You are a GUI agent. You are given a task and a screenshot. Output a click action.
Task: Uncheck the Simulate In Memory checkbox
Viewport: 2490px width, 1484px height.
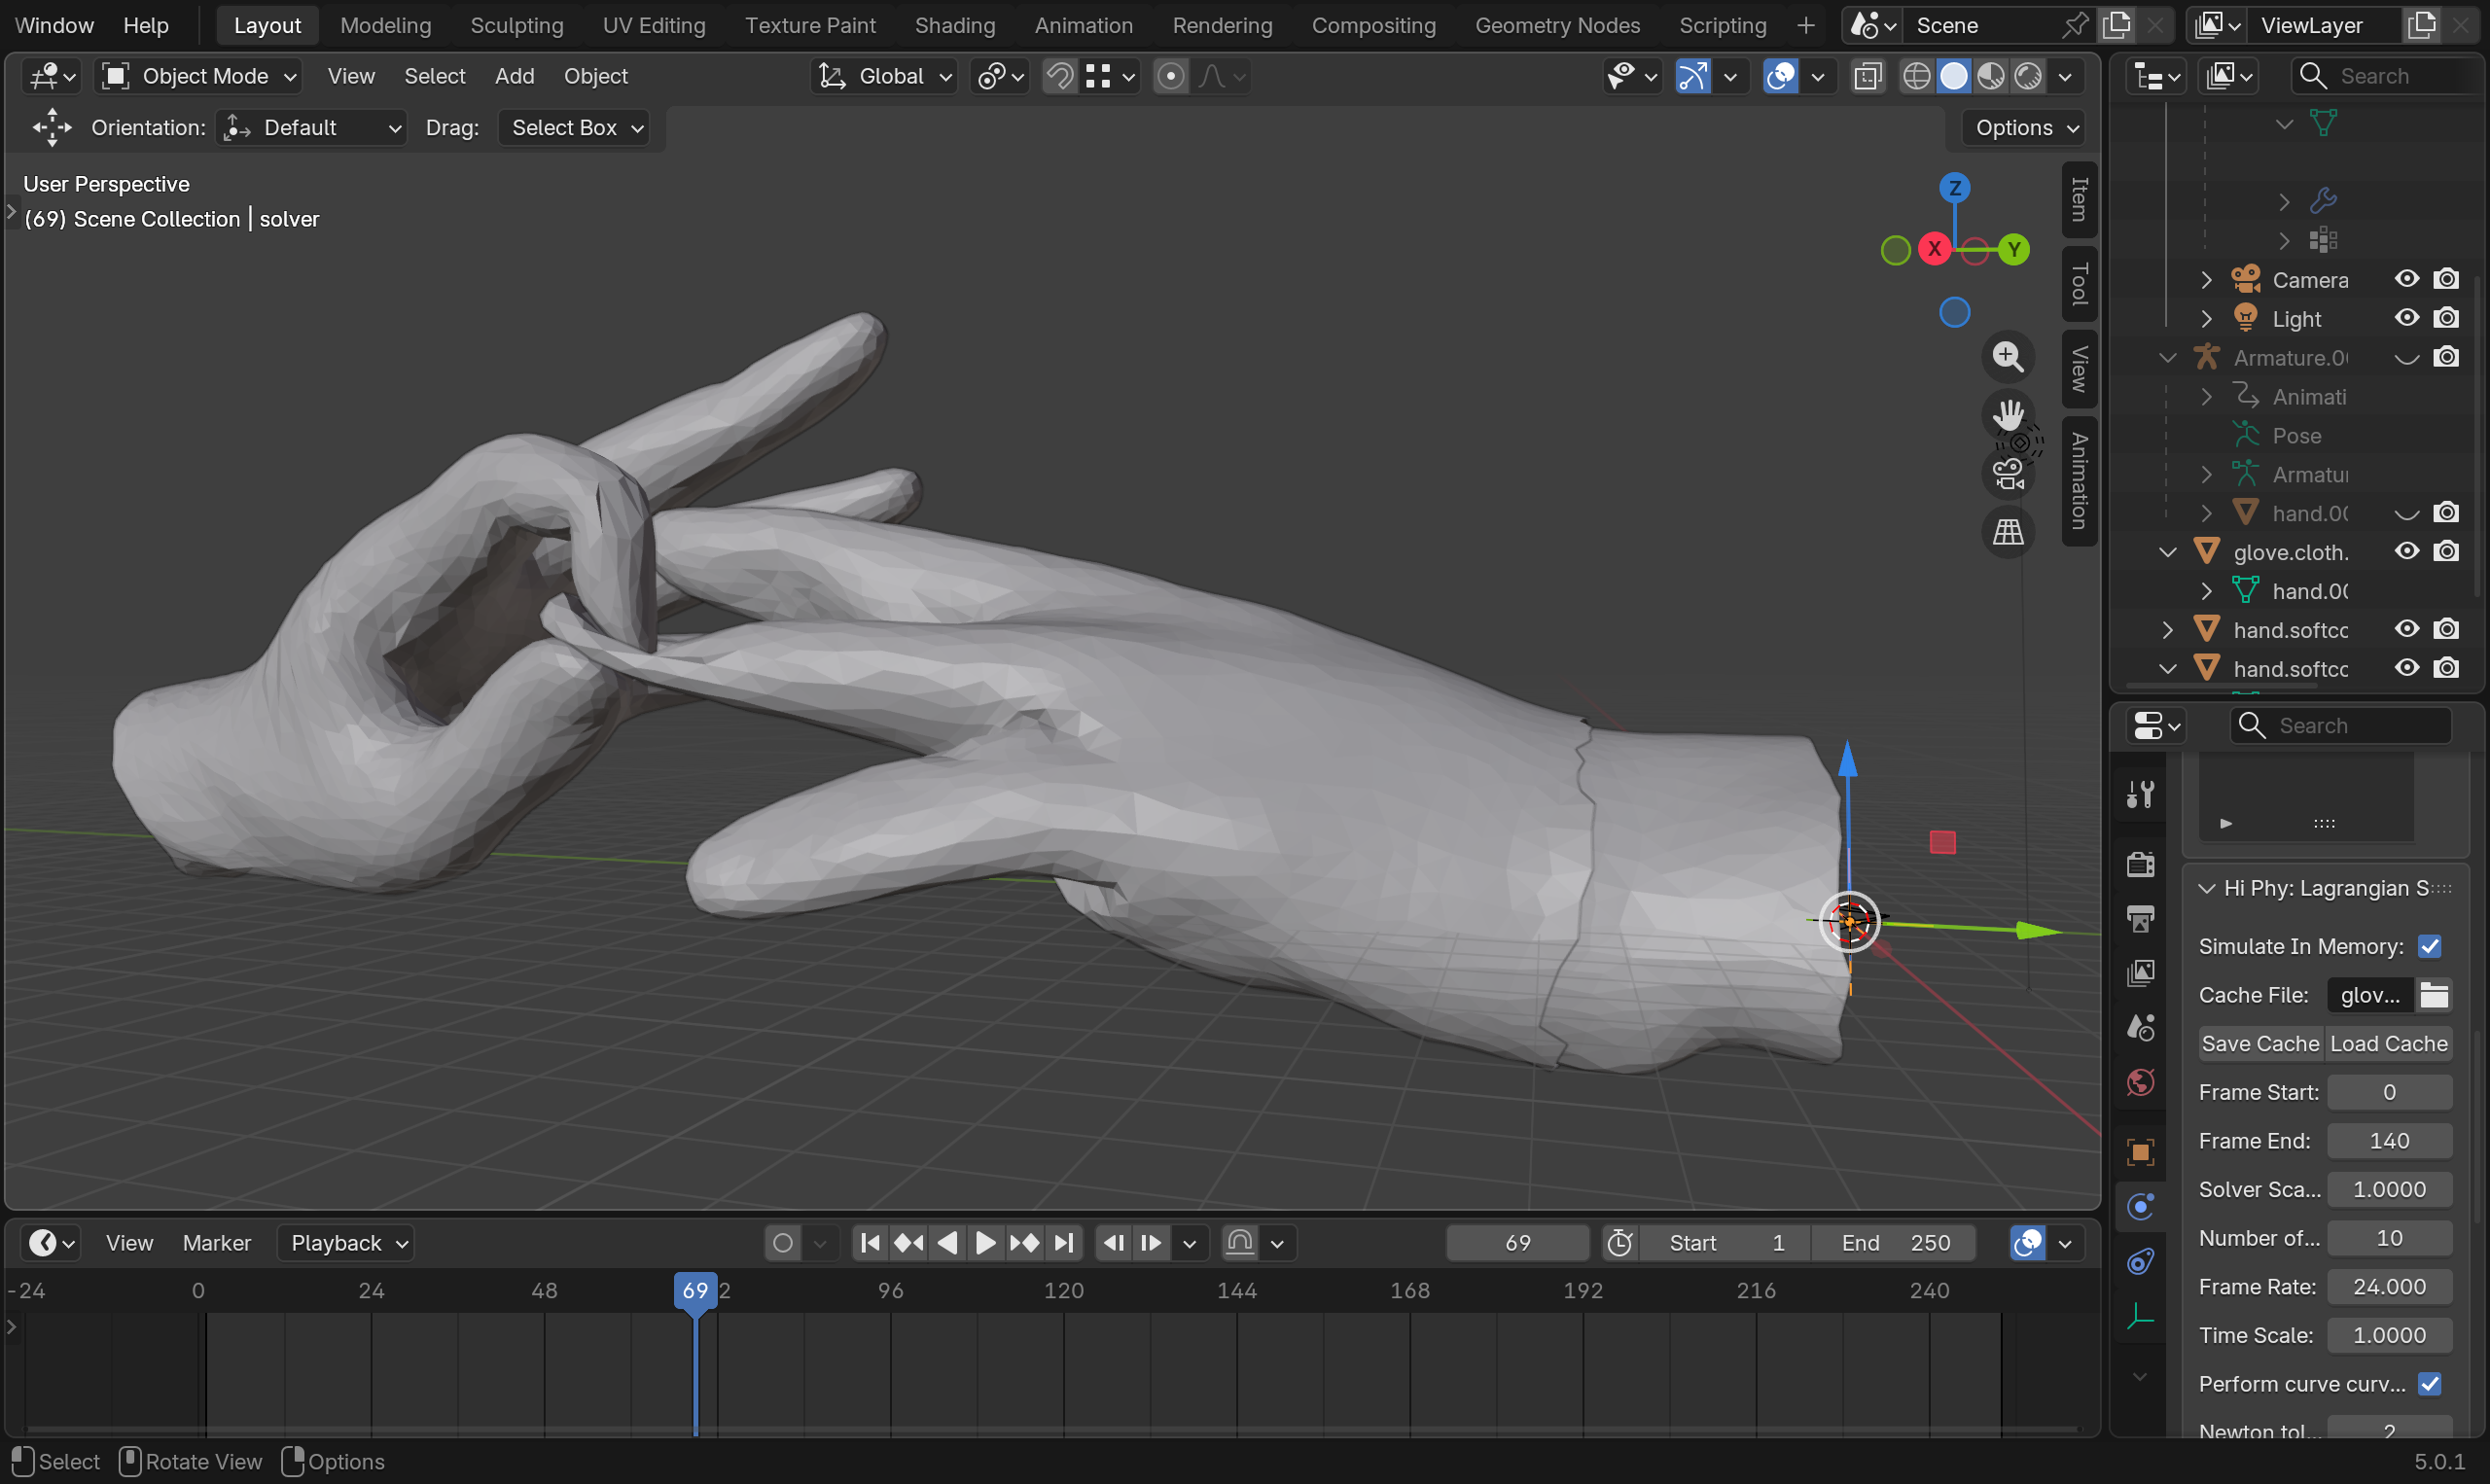point(2429,946)
